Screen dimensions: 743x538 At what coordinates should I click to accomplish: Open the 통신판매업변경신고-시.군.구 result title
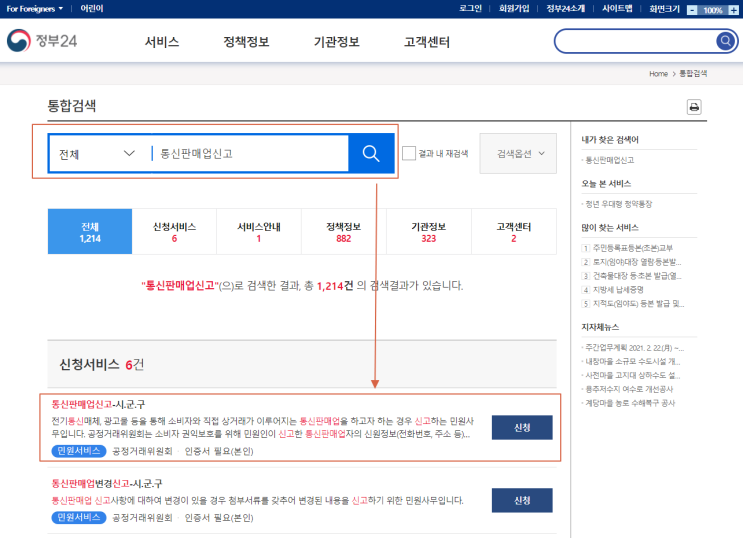point(107,483)
